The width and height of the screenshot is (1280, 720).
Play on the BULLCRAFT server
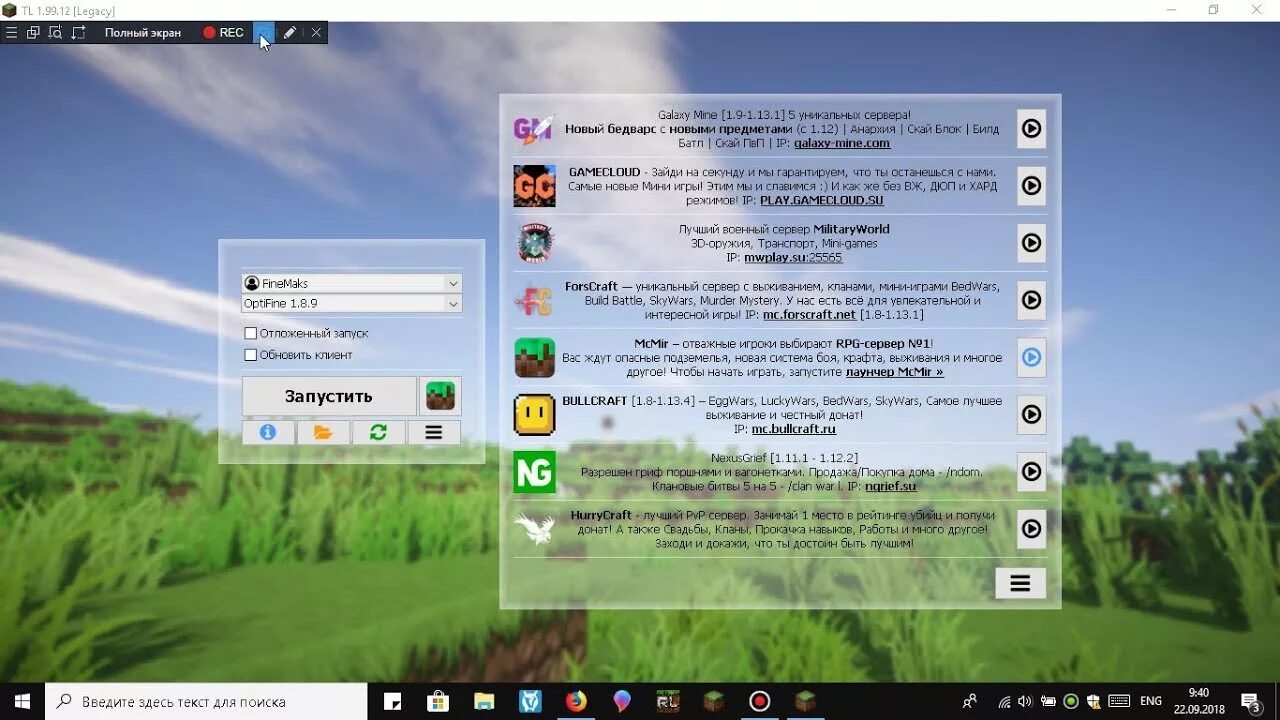point(1031,414)
